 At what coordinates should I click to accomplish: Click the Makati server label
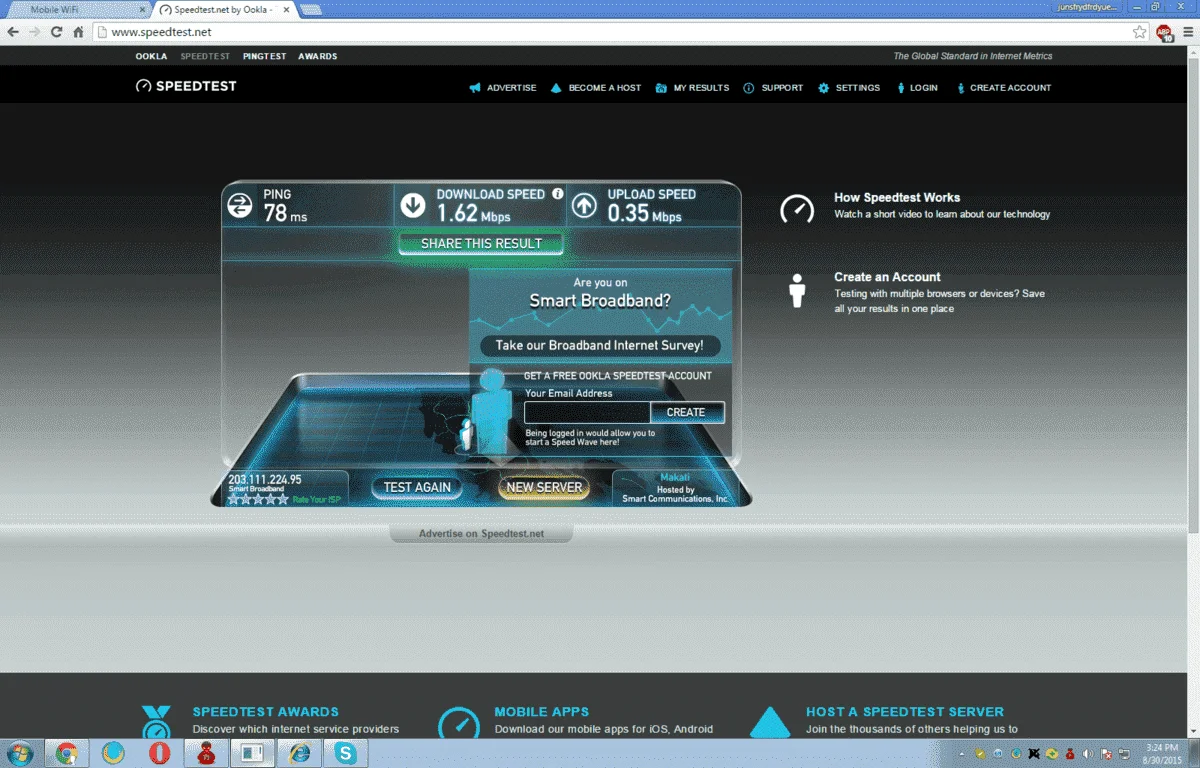[675, 477]
